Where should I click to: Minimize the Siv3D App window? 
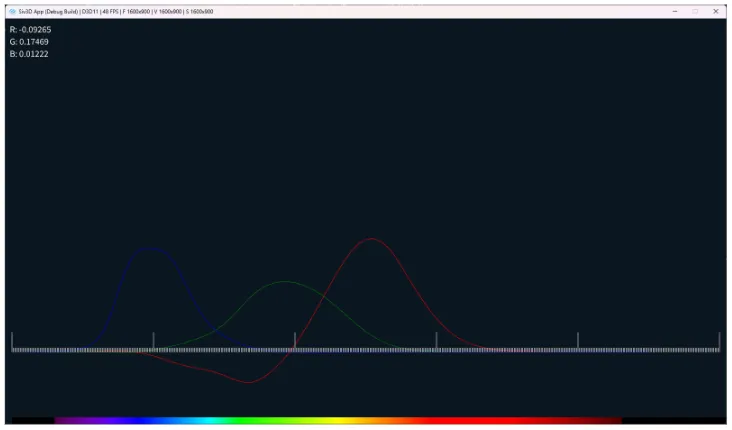[675, 11]
